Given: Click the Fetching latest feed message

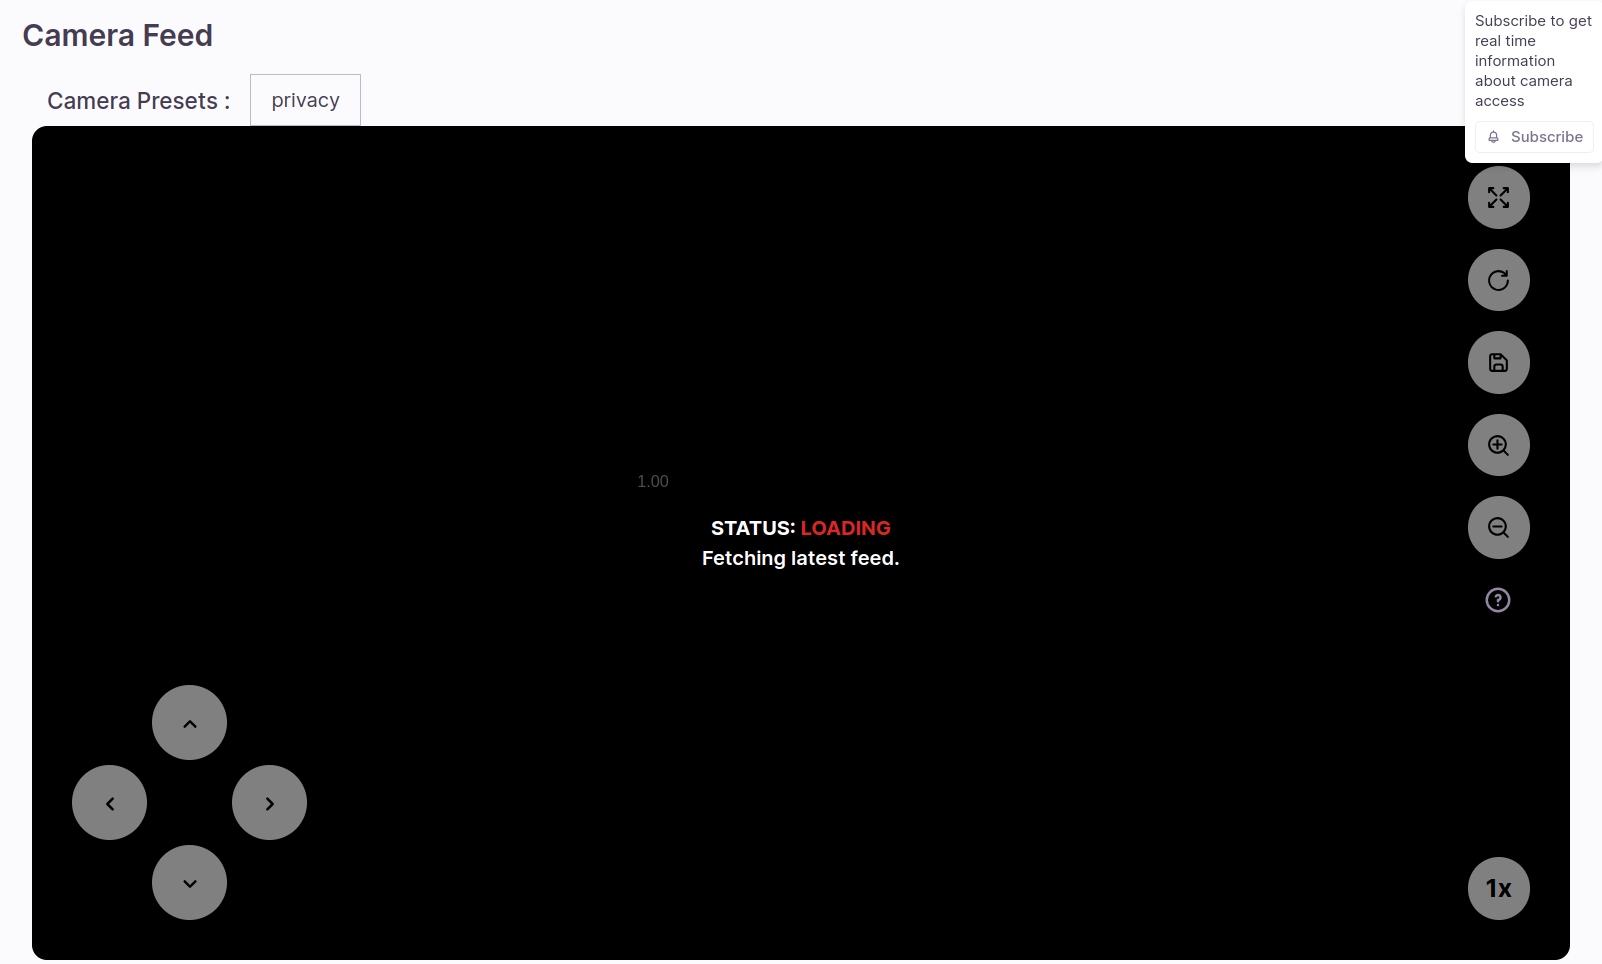Looking at the screenshot, I should (x=800, y=558).
